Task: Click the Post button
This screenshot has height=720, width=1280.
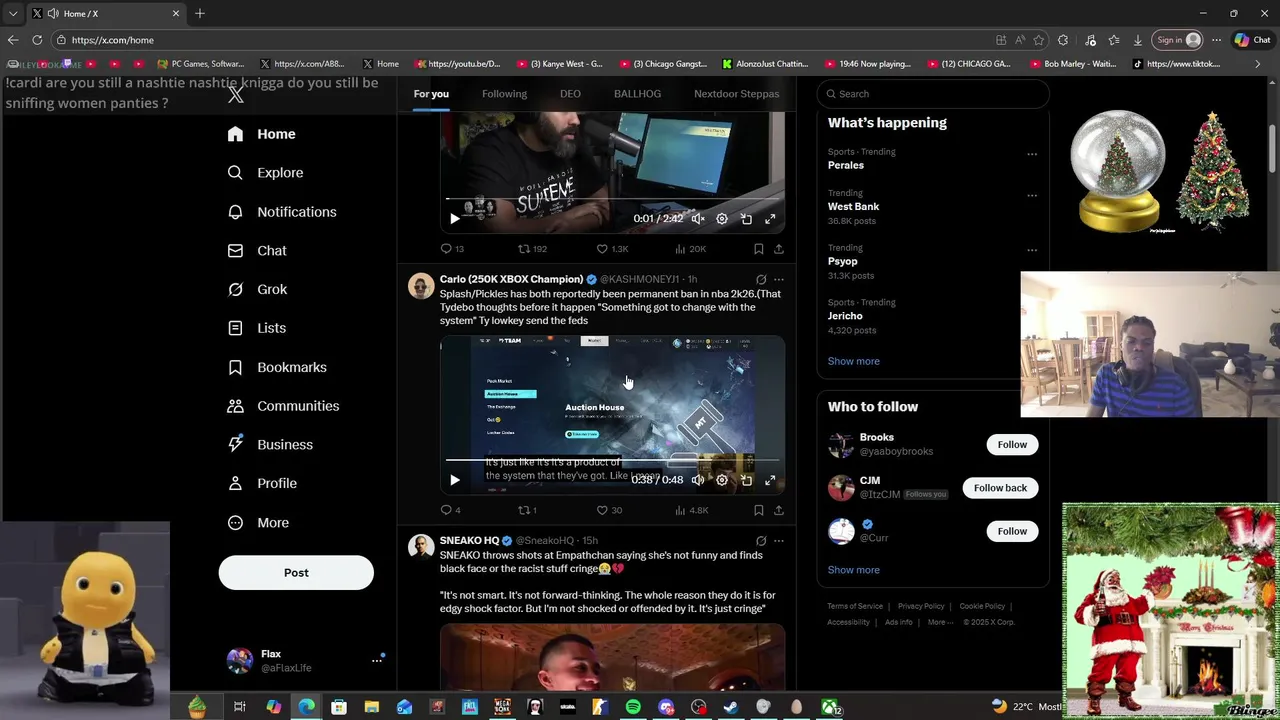Action: pos(296,573)
